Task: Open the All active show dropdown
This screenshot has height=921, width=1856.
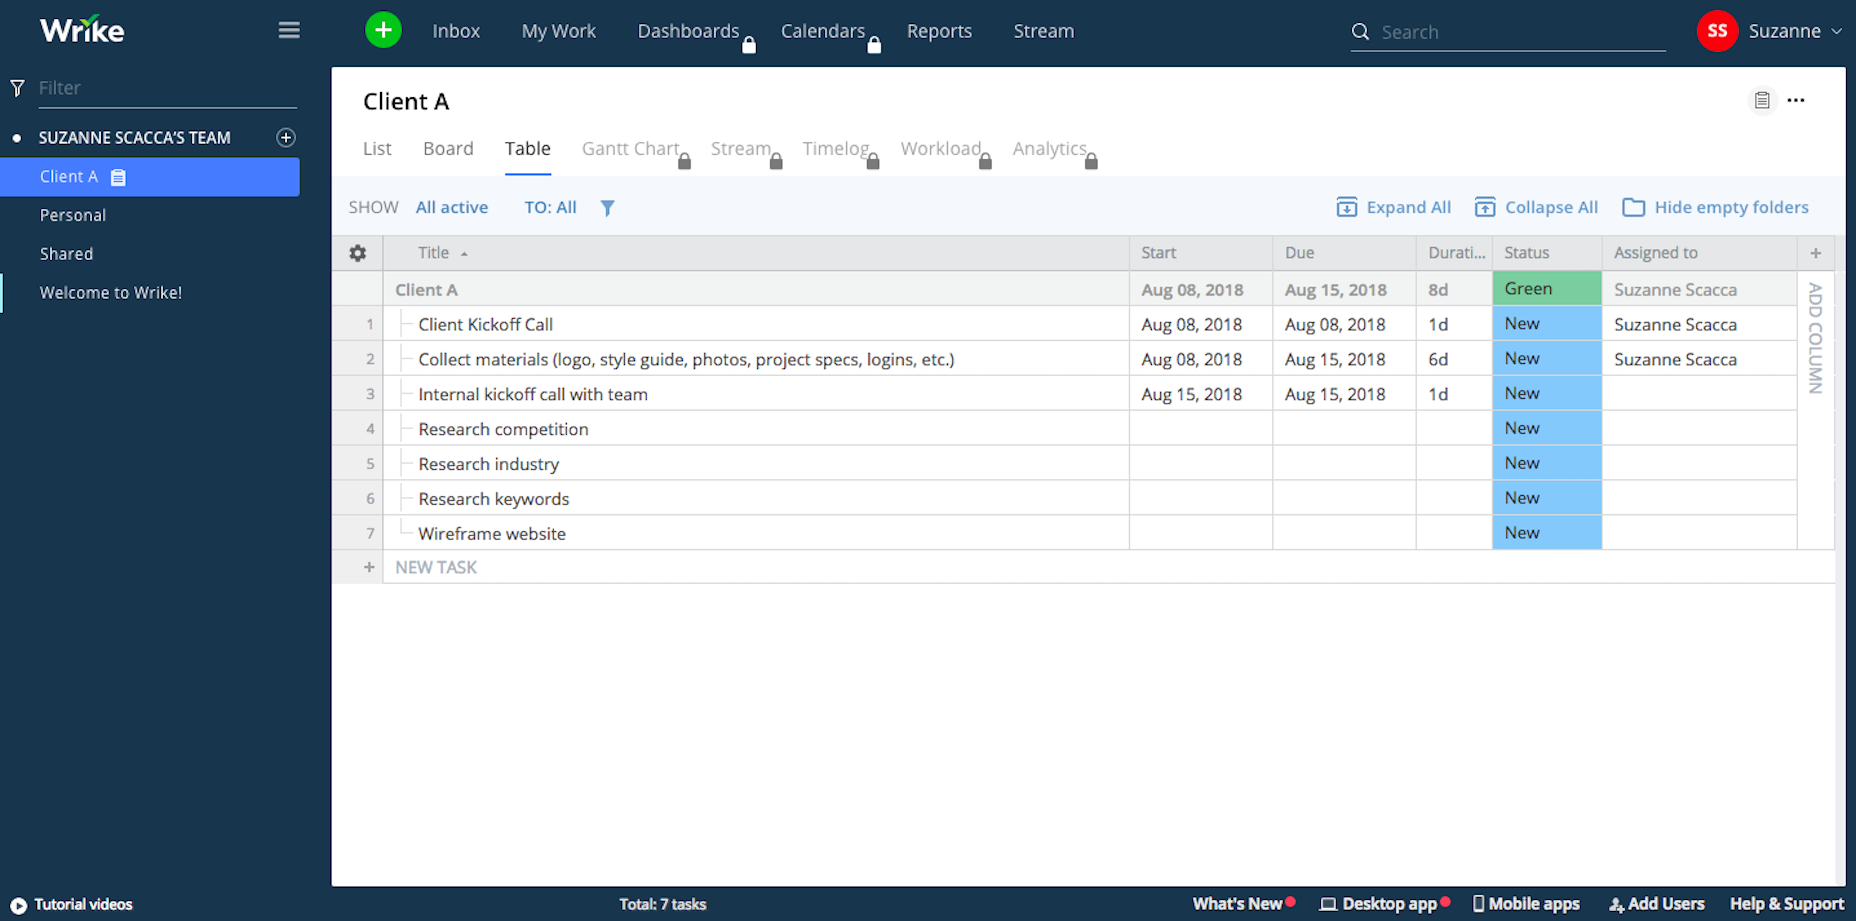Action: point(452,207)
